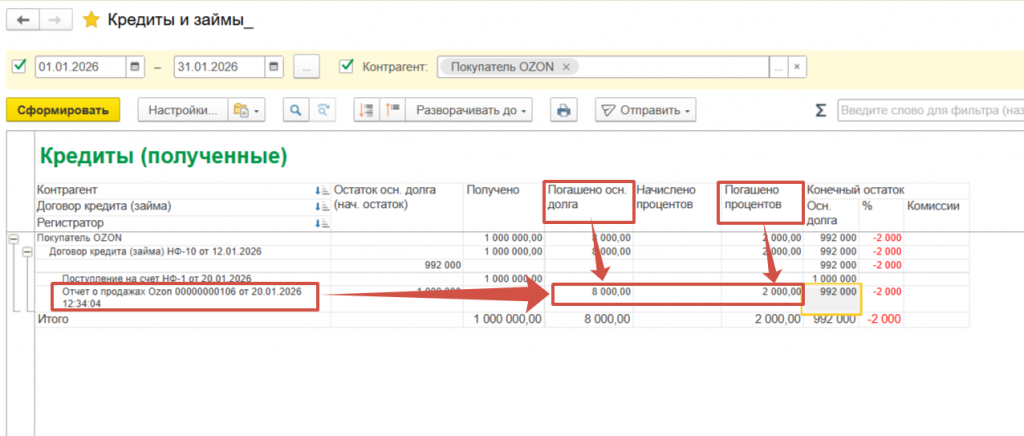Click the printer icon to print report
Screen dimensions: 1024x436
564,110
